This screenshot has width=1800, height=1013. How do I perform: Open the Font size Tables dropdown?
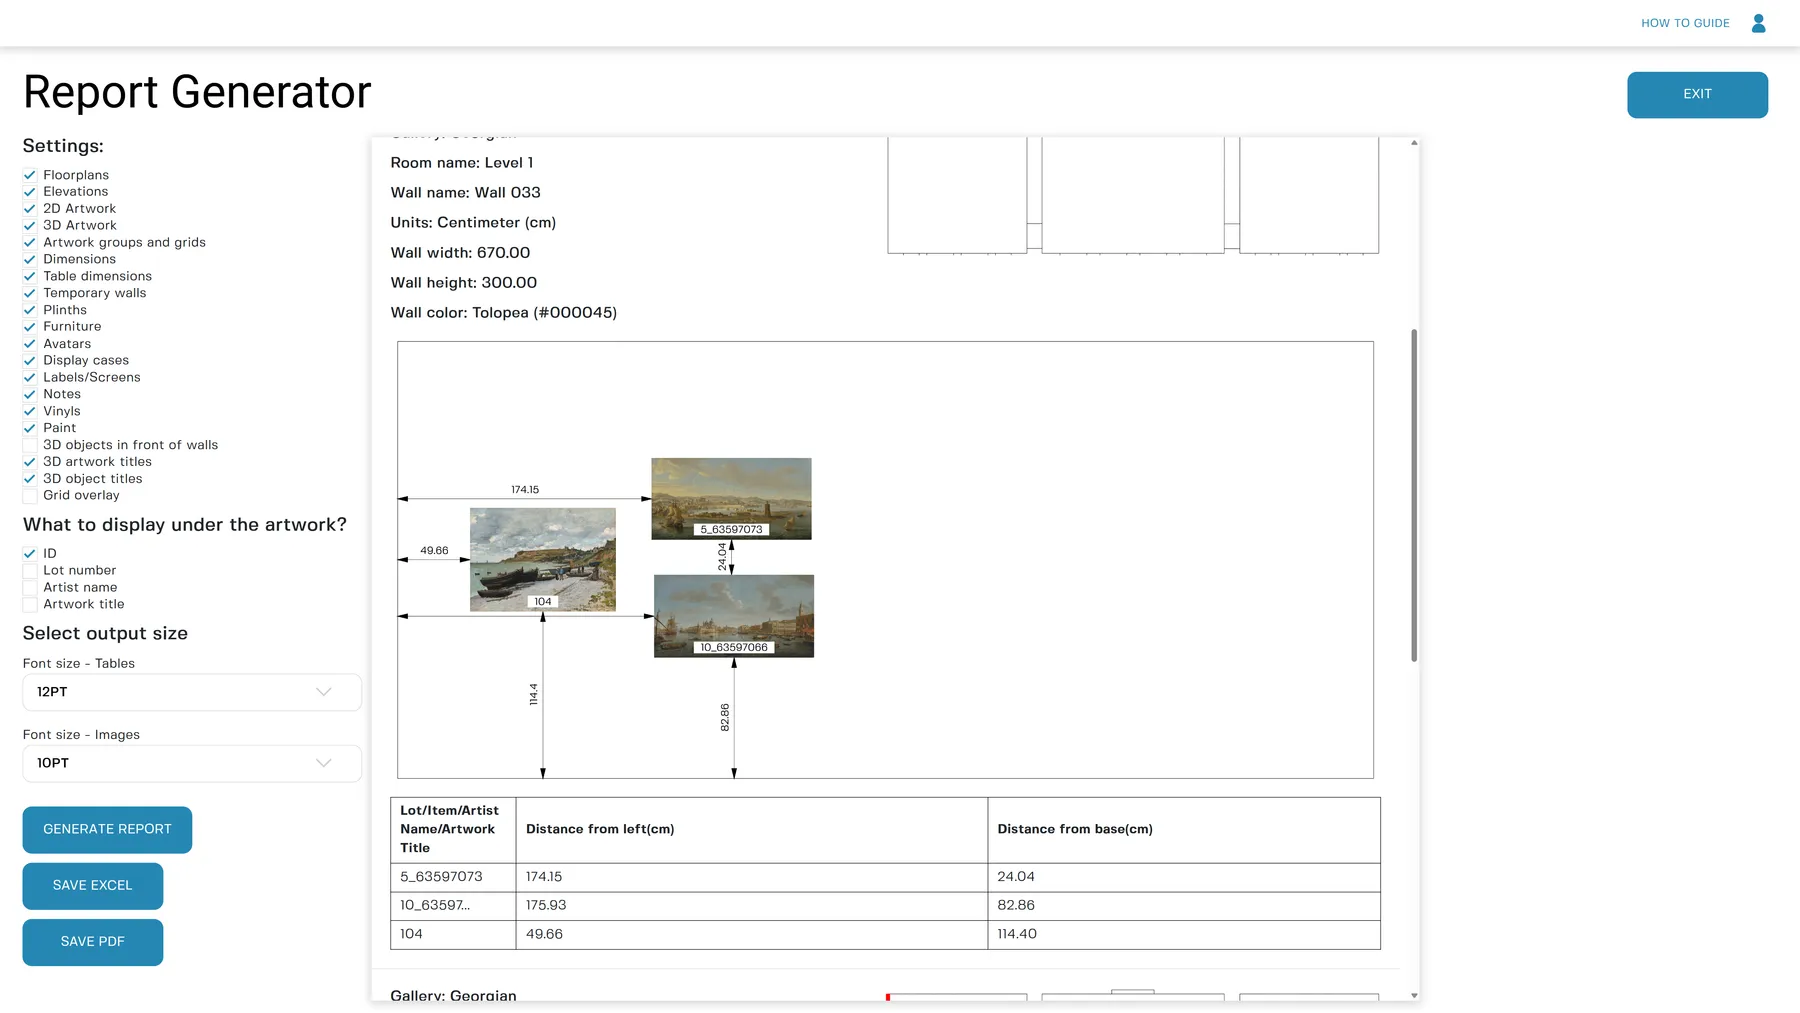192,692
